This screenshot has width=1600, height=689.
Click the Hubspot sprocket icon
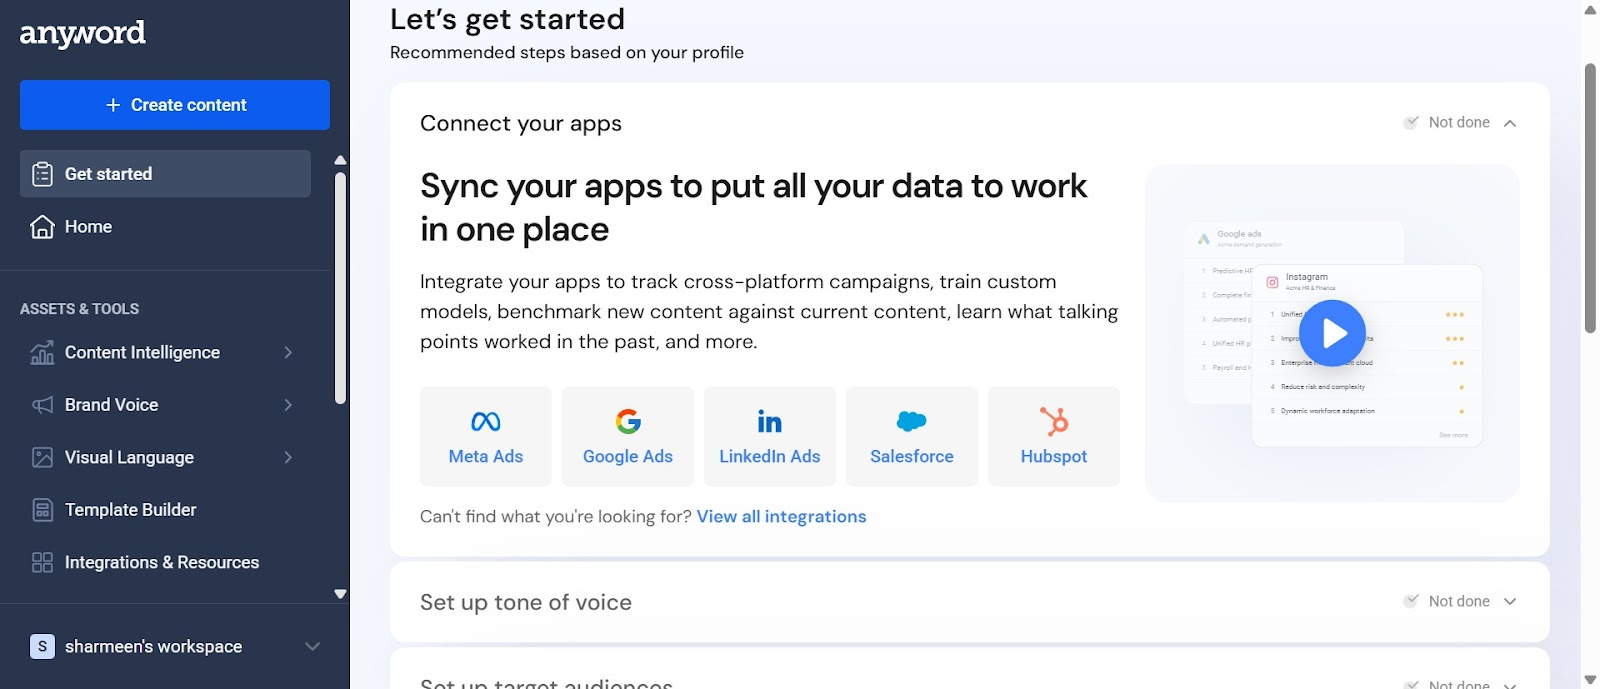click(1054, 422)
